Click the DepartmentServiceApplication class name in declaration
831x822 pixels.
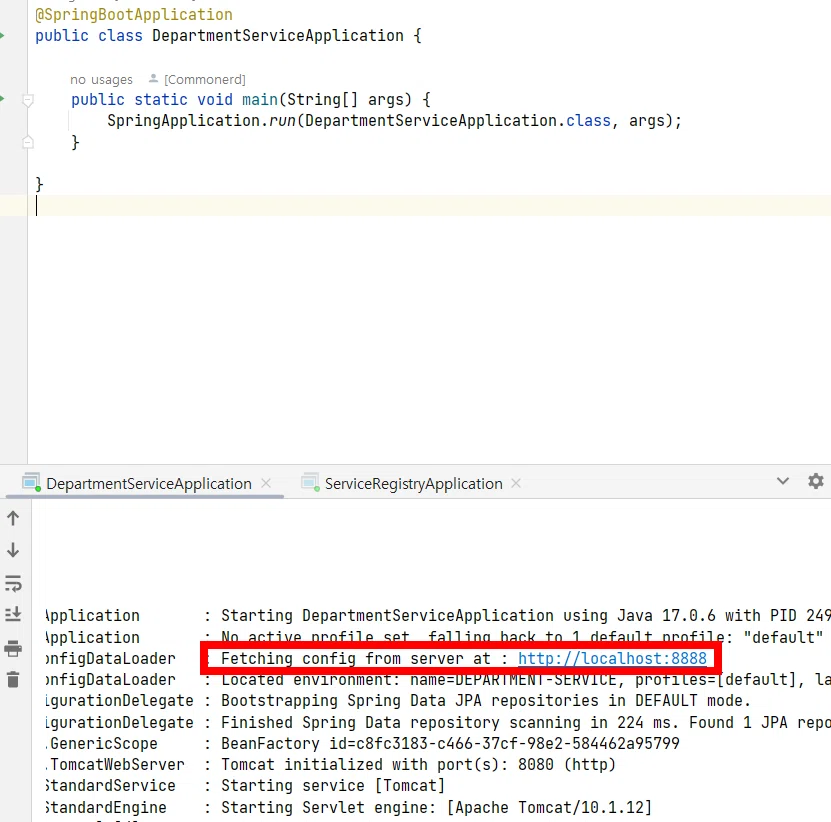point(278,36)
